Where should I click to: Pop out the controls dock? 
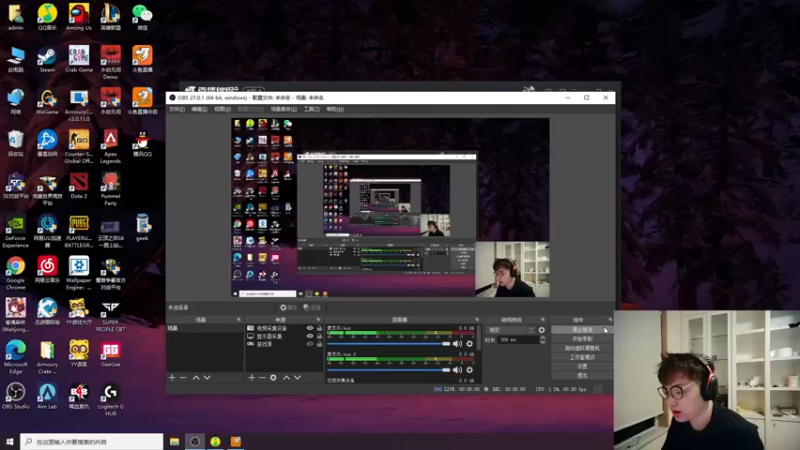point(610,320)
